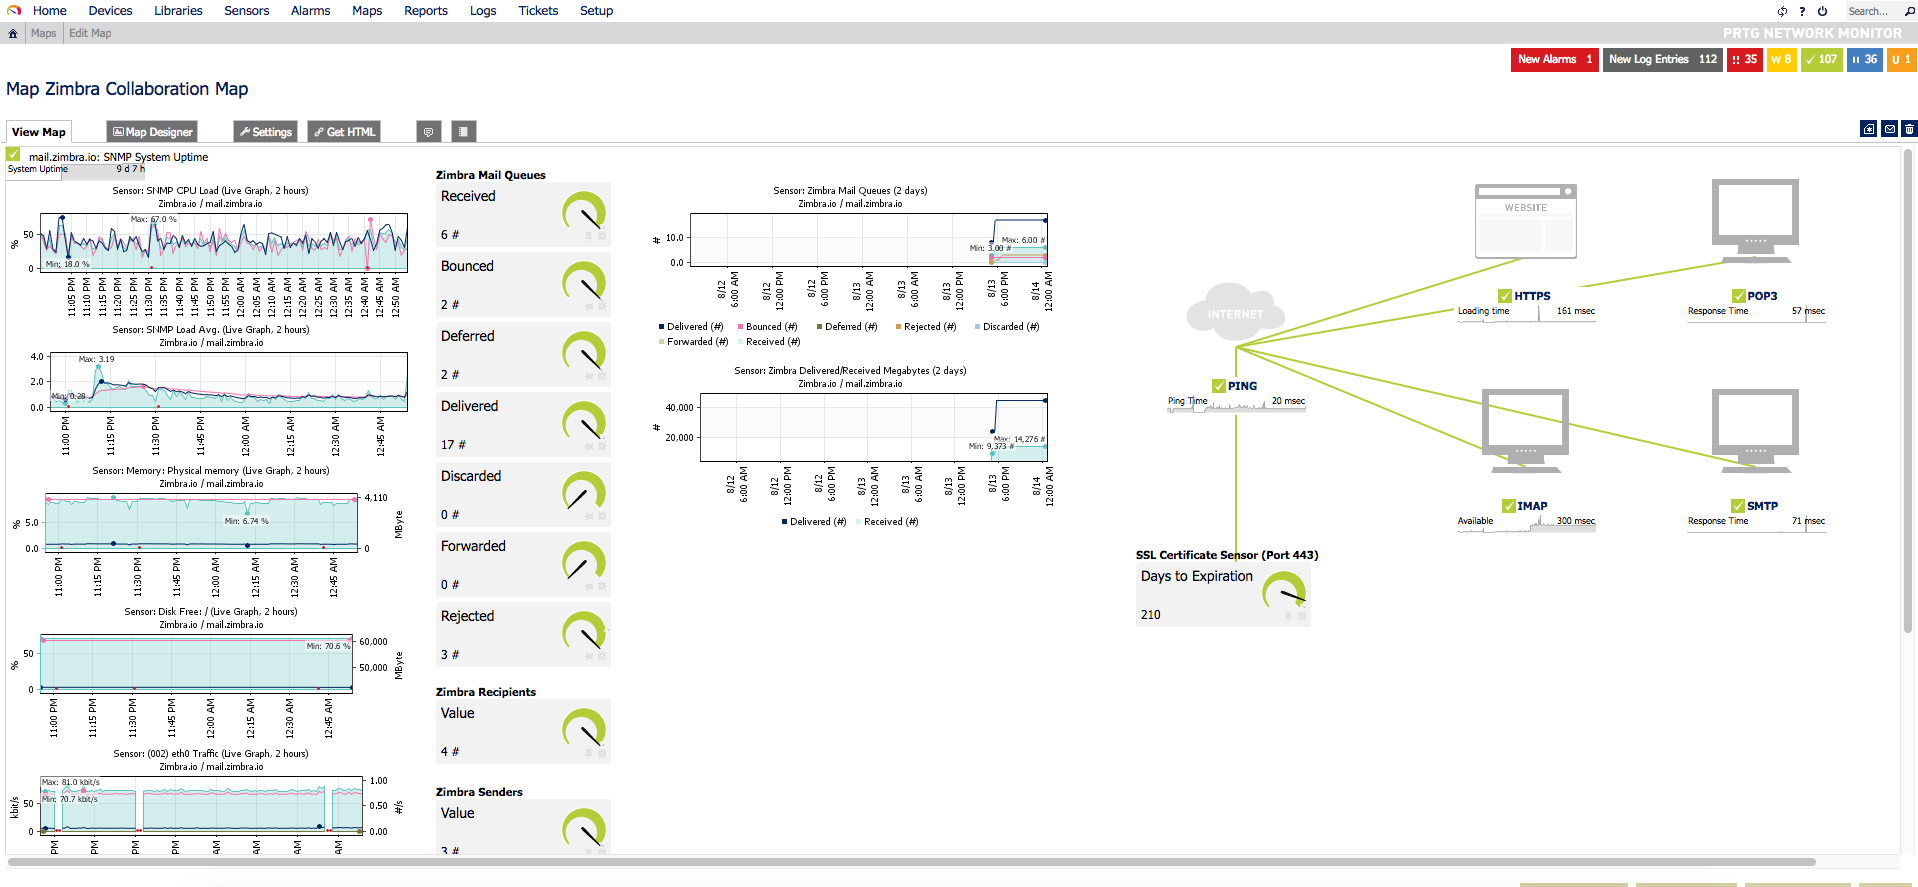Click the monitor icon above IMAP
Screen dimensions: 1918x887
[1525, 430]
